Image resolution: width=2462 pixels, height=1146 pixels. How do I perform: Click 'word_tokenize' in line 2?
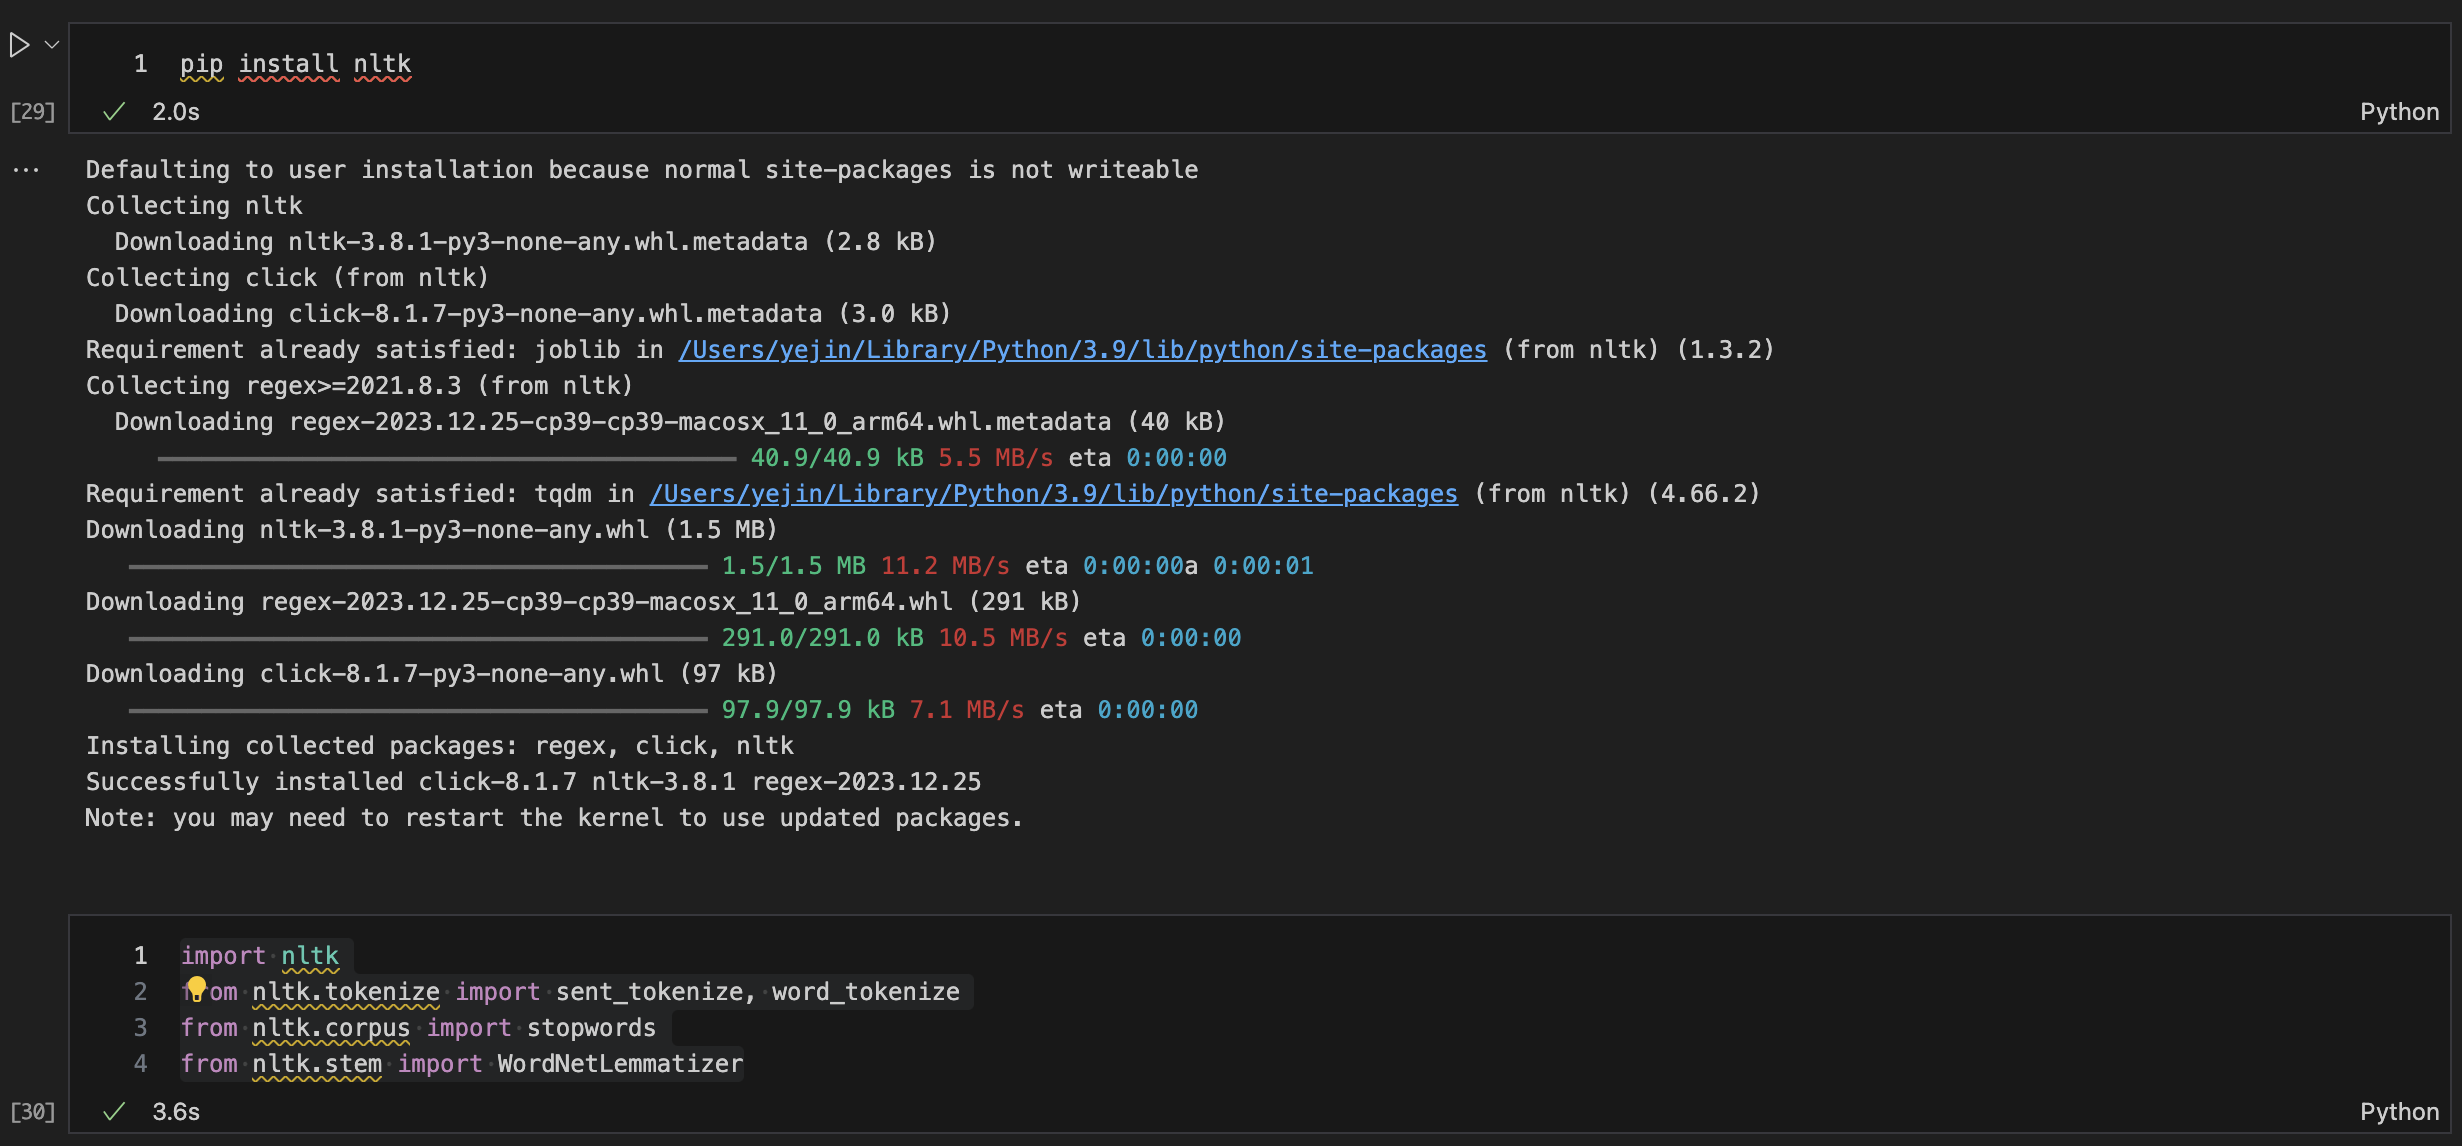point(866,992)
